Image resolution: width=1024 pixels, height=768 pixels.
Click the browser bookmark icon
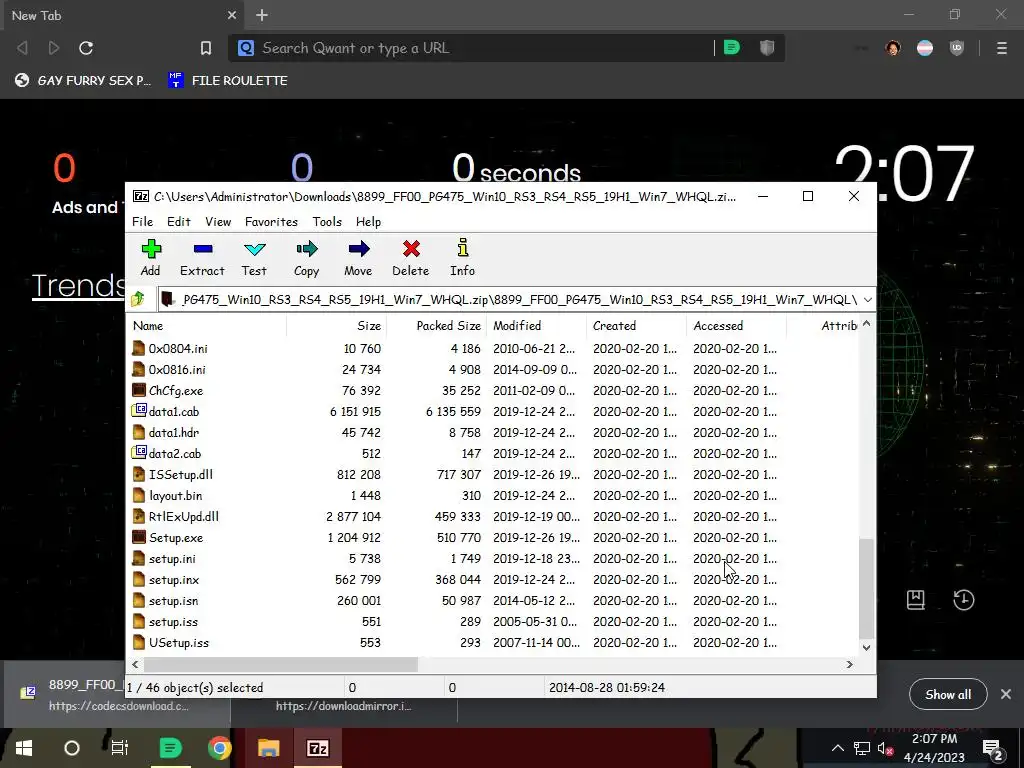click(206, 48)
